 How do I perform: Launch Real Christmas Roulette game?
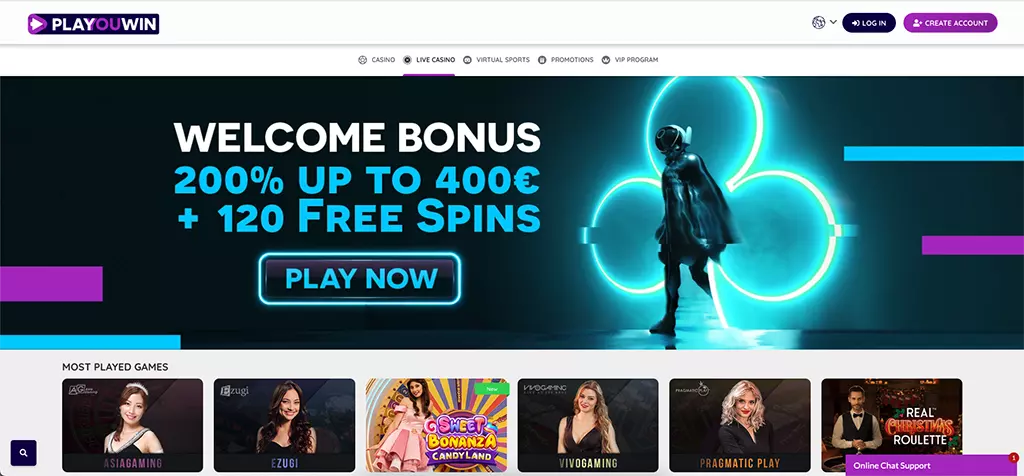coord(891,425)
